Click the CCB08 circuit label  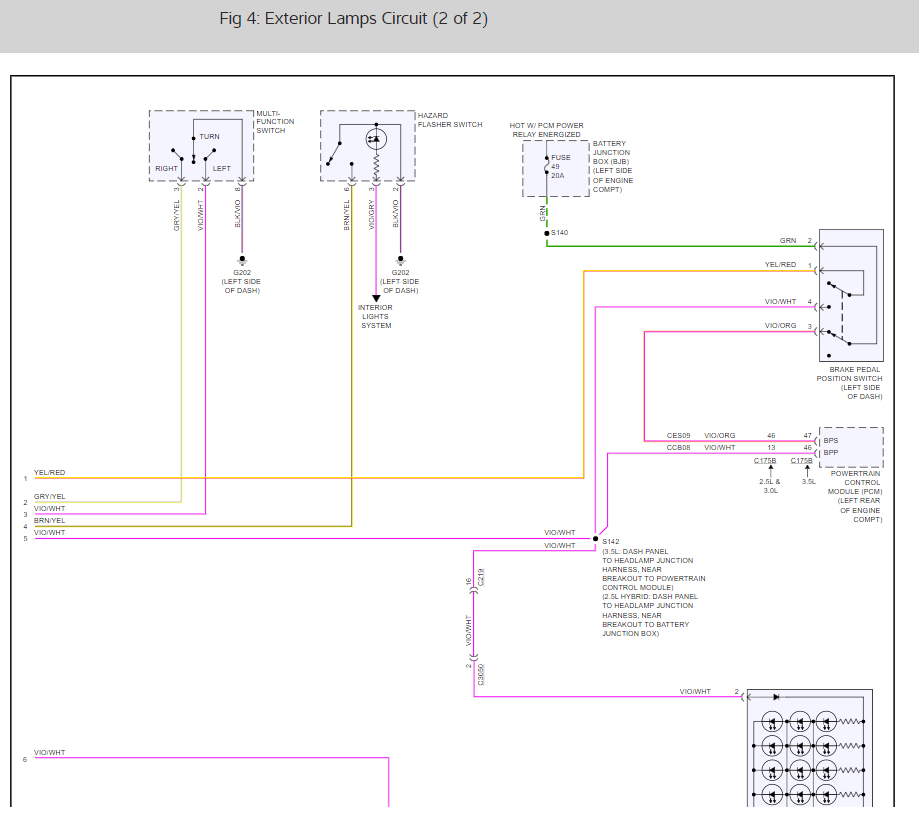point(678,448)
